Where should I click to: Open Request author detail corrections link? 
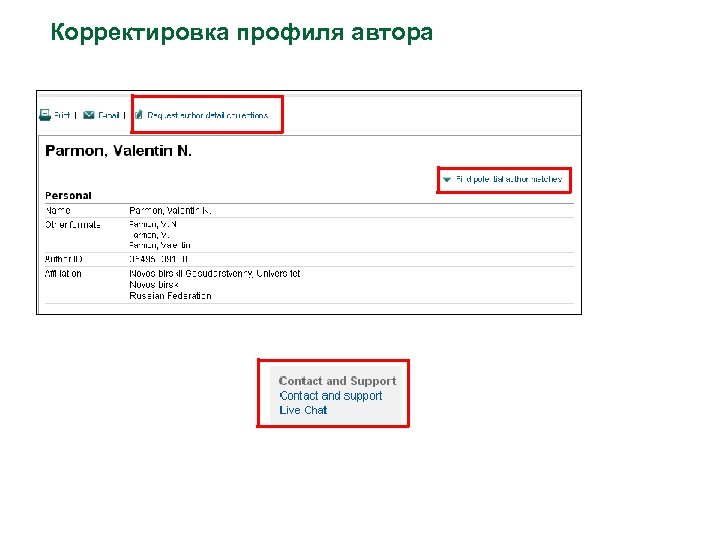tap(208, 115)
